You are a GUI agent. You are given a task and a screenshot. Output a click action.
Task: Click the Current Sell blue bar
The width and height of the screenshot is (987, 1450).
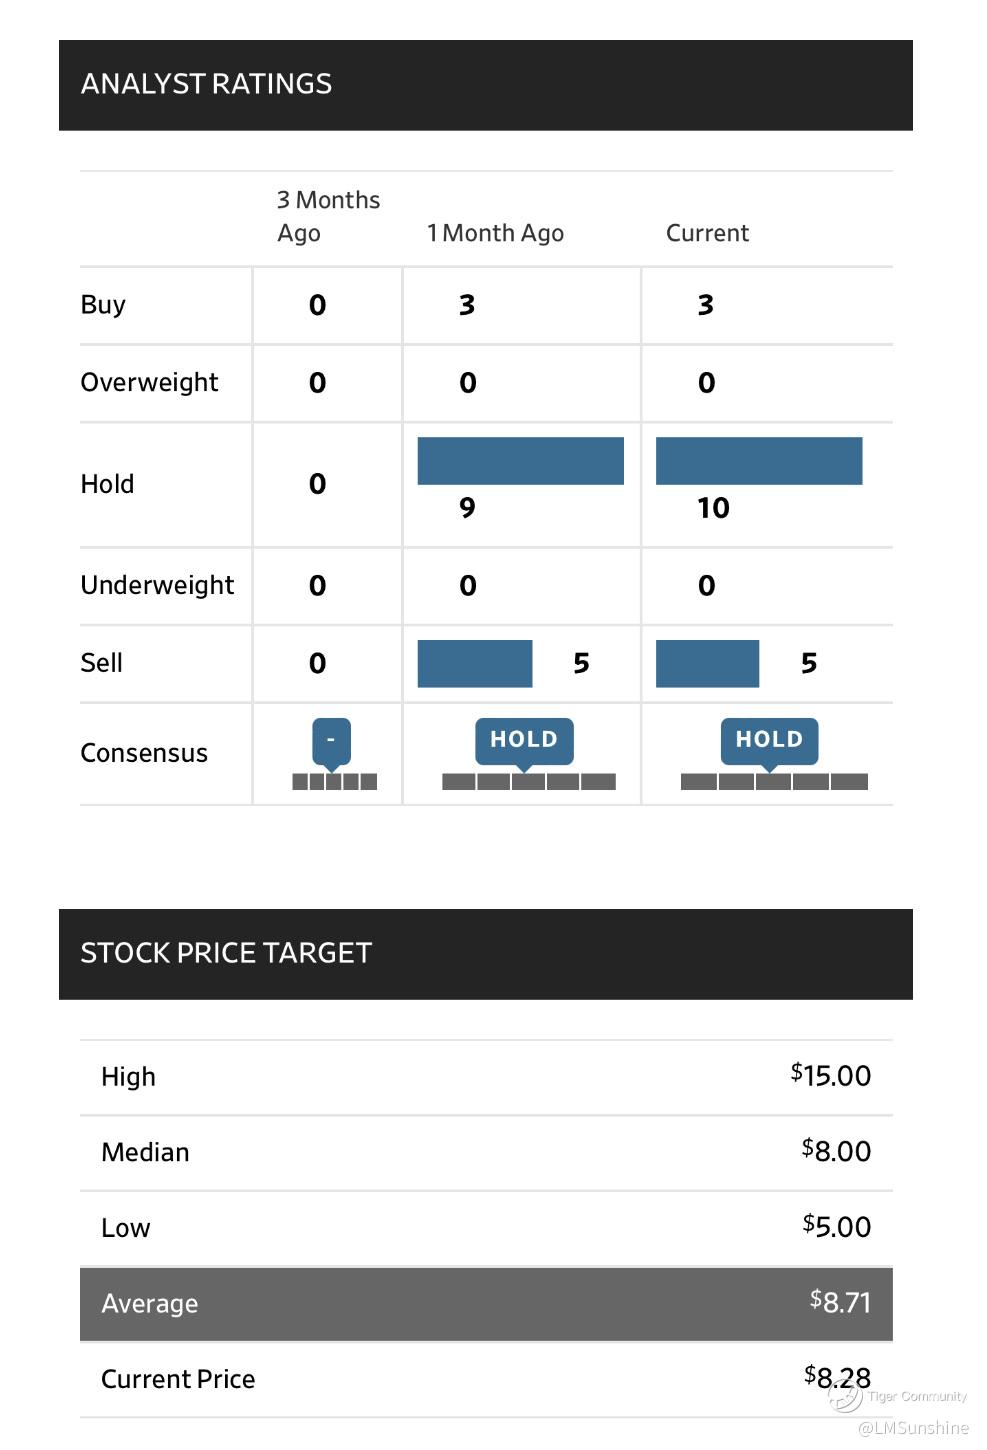click(707, 664)
